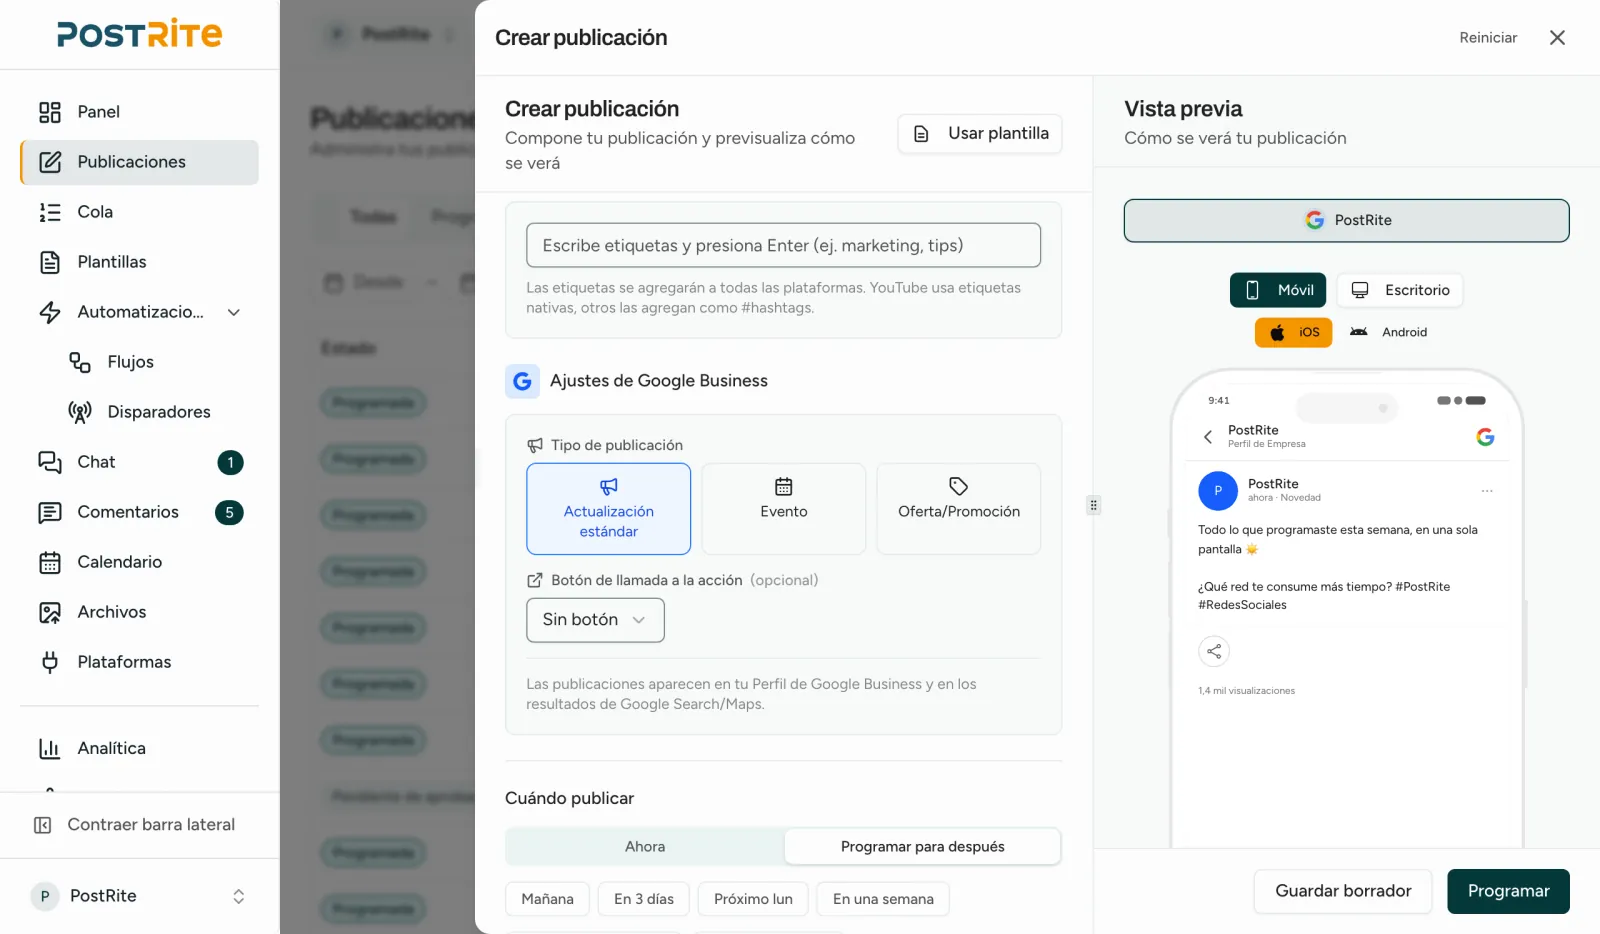This screenshot has width=1600, height=934.
Task: Open the Plataformas plug icon
Action: tap(50, 662)
